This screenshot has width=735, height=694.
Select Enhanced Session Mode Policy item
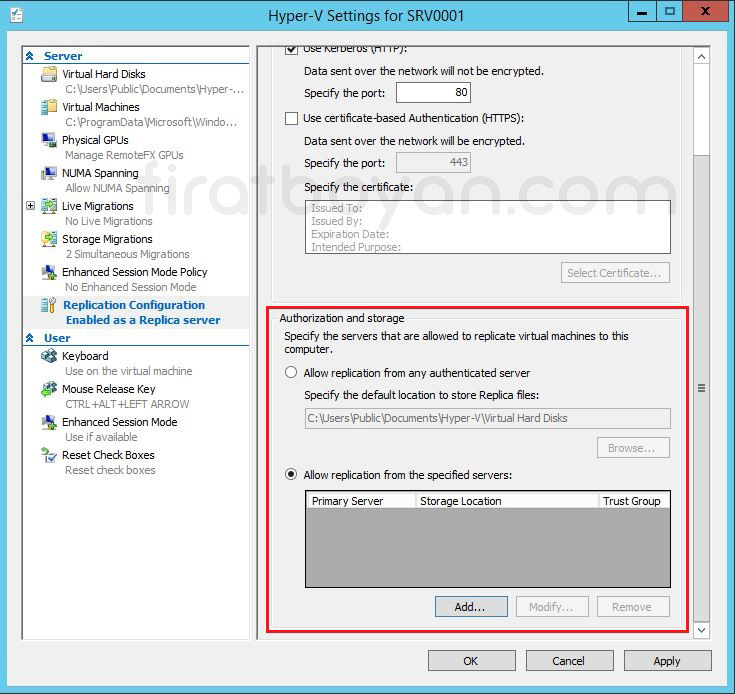click(x=135, y=272)
